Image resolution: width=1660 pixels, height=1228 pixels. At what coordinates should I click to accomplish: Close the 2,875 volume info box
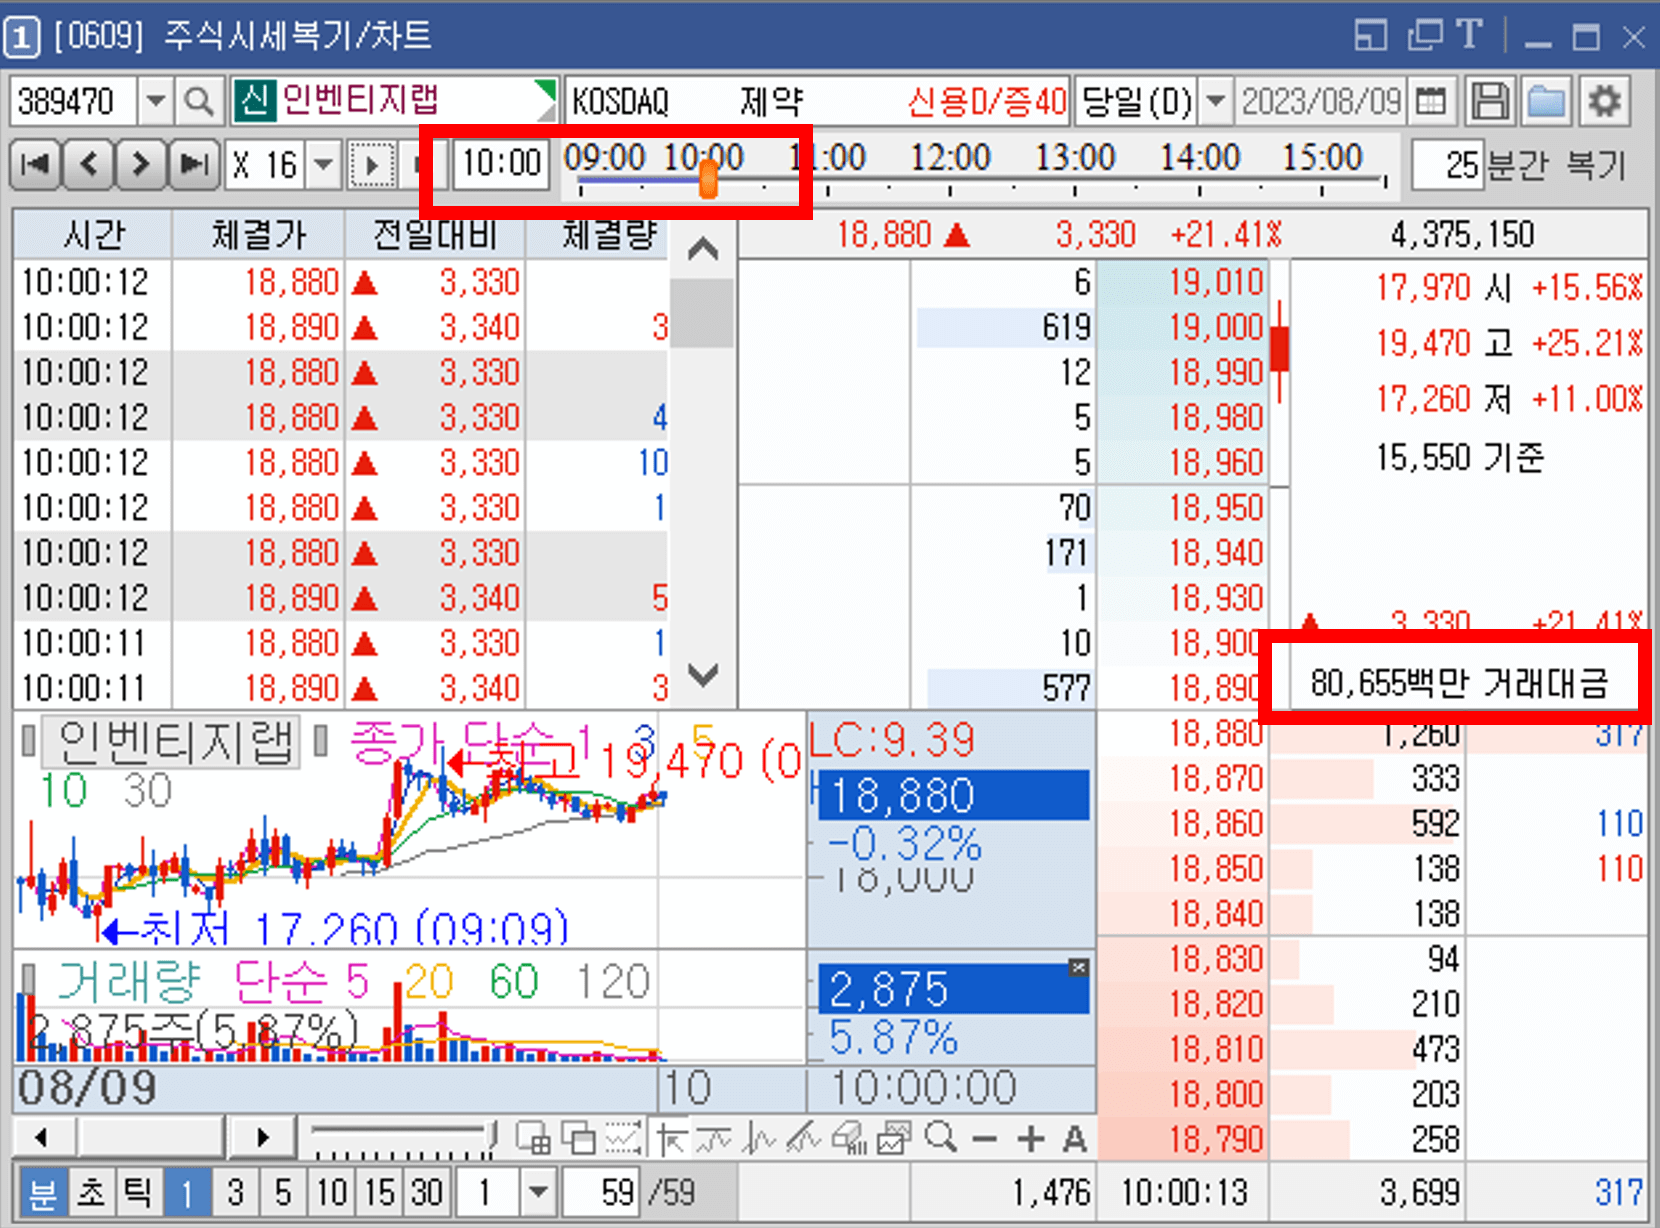point(1078,967)
